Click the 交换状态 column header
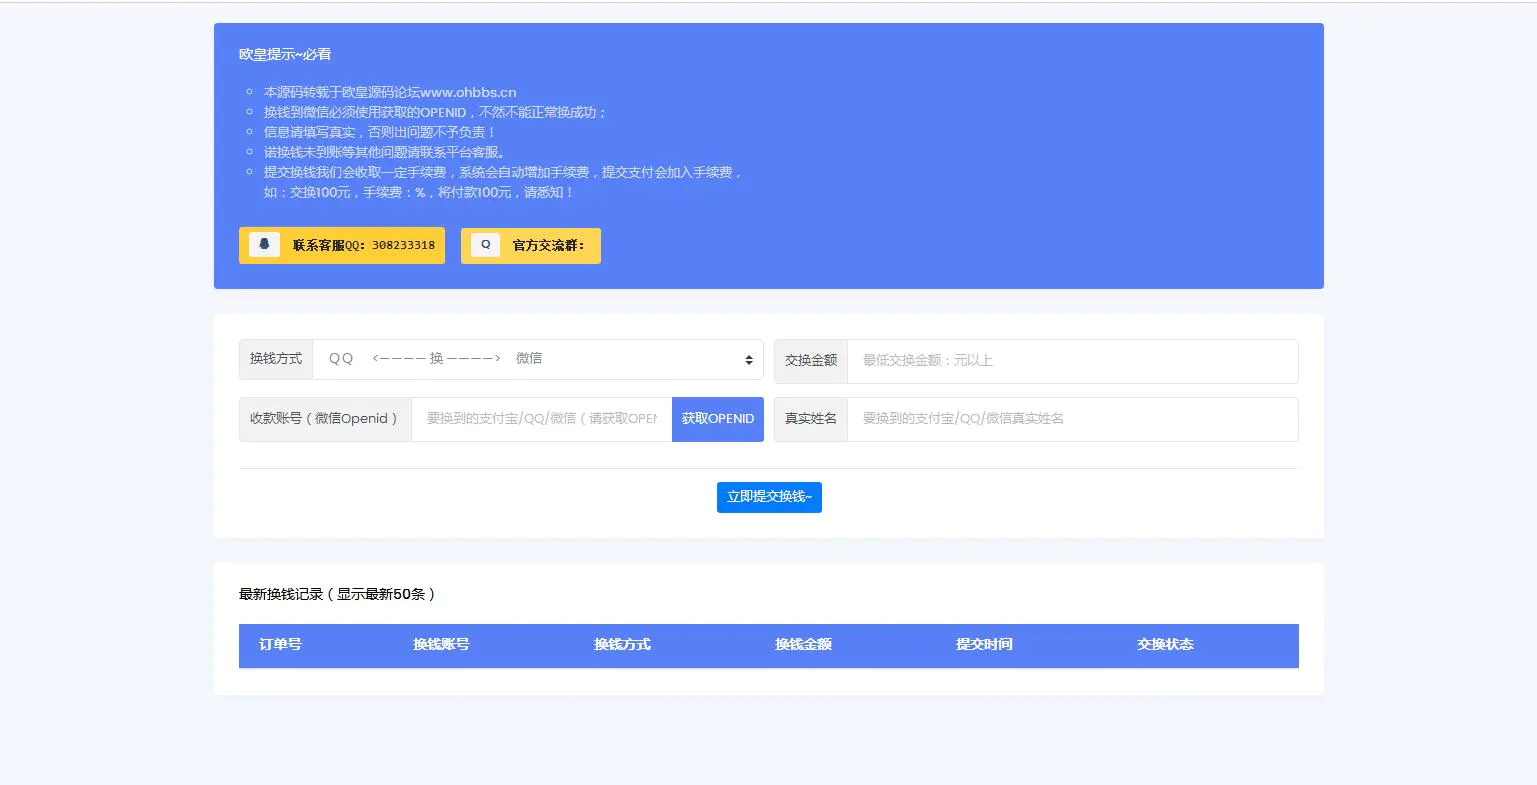The image size is (1537, 785). pyautogui.click(x=1164, y=645)
